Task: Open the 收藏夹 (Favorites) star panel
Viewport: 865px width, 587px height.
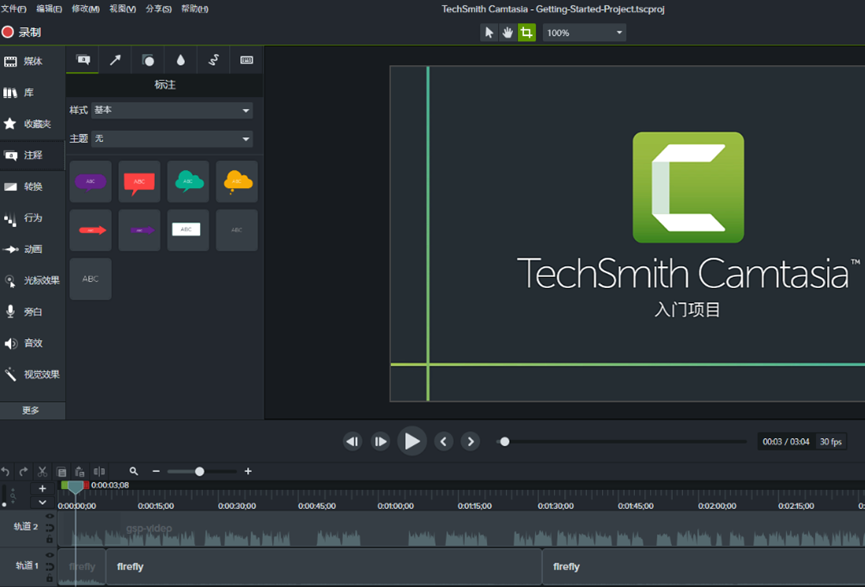Action: [32, 124]
